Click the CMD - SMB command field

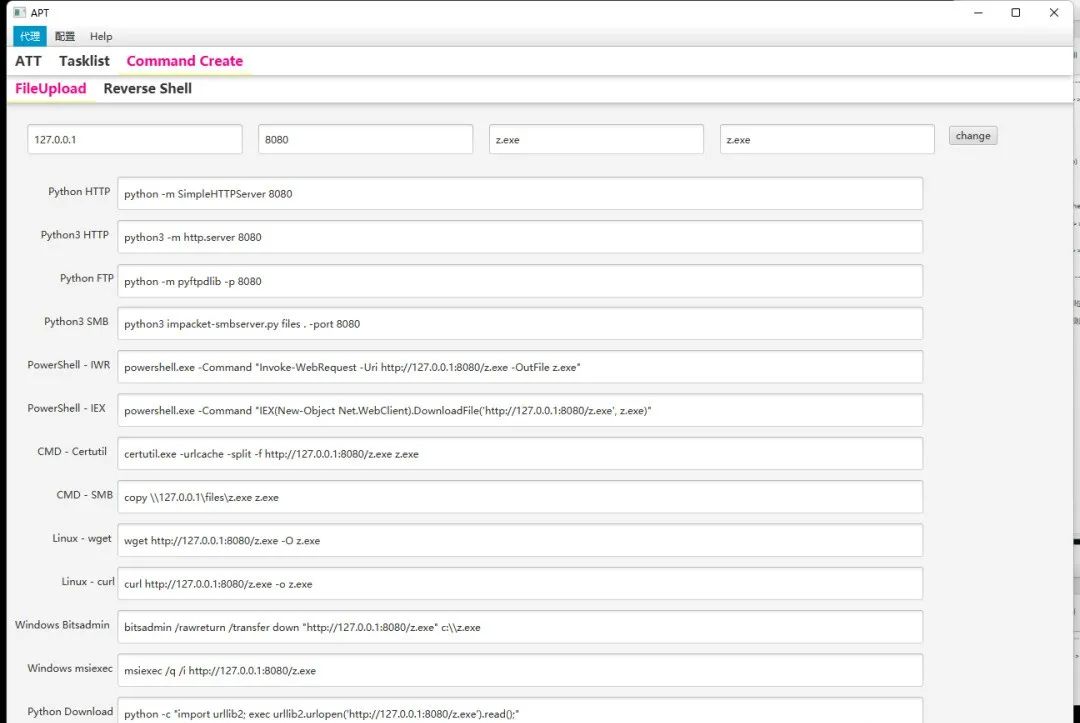(520, 497)
